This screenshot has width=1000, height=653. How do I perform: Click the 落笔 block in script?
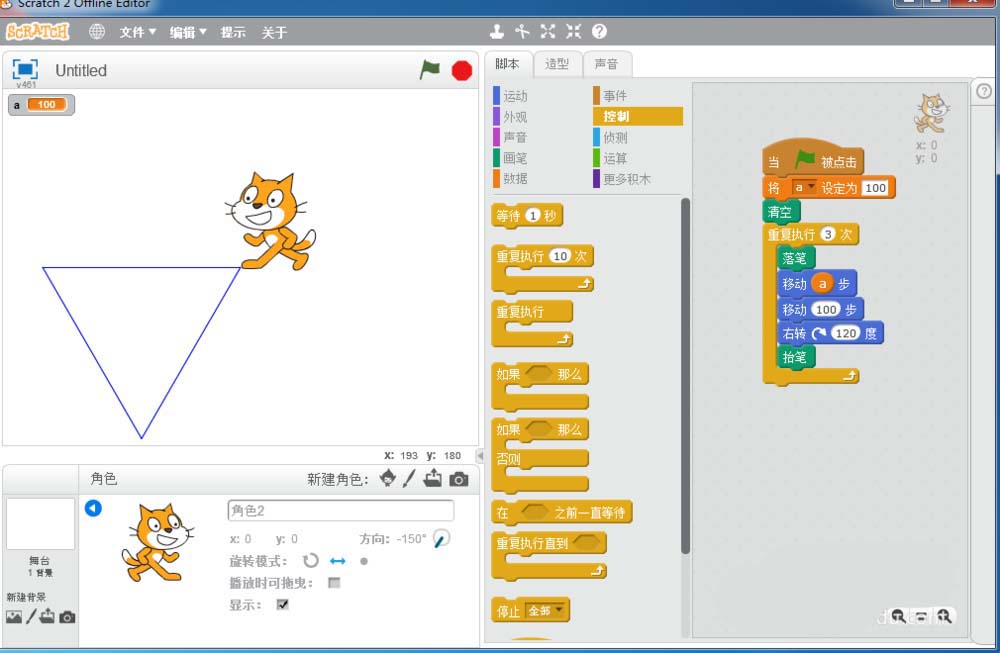pyautogui.click(x=796, y=258)
